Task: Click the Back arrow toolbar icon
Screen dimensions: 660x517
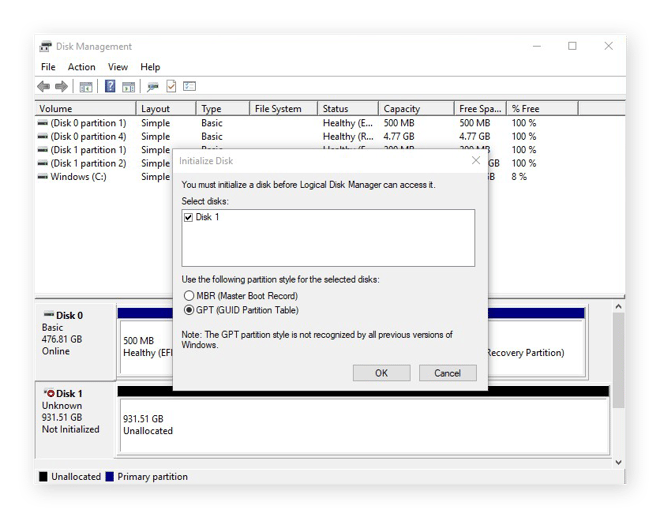Action: click(43, 87)
